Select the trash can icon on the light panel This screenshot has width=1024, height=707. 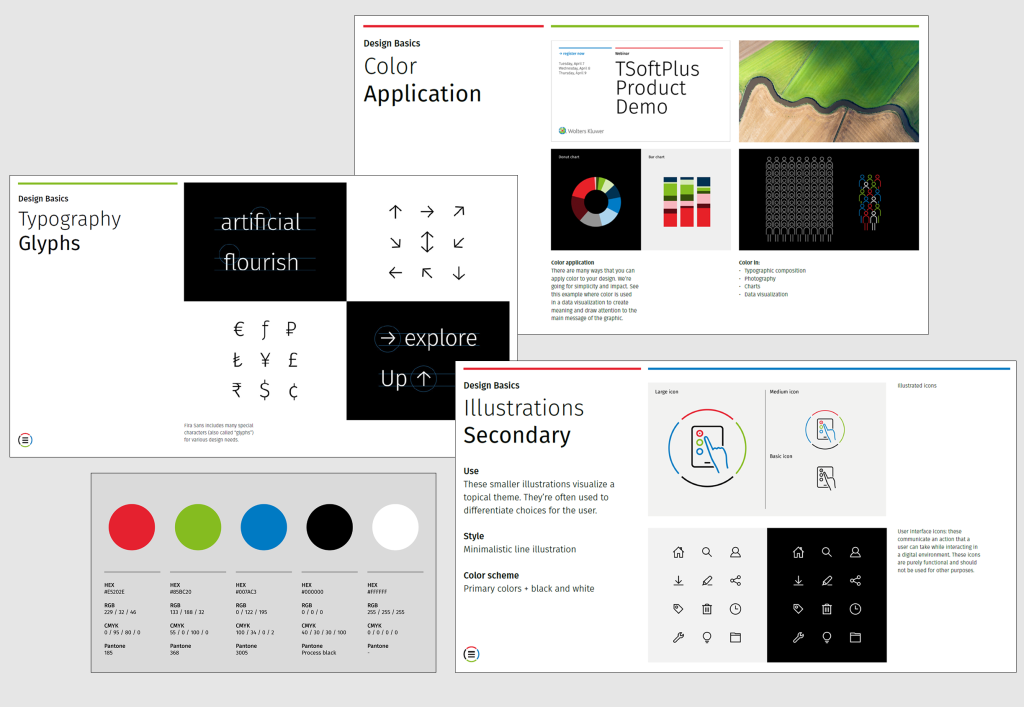pyautogui.click(x=707, y=609)
